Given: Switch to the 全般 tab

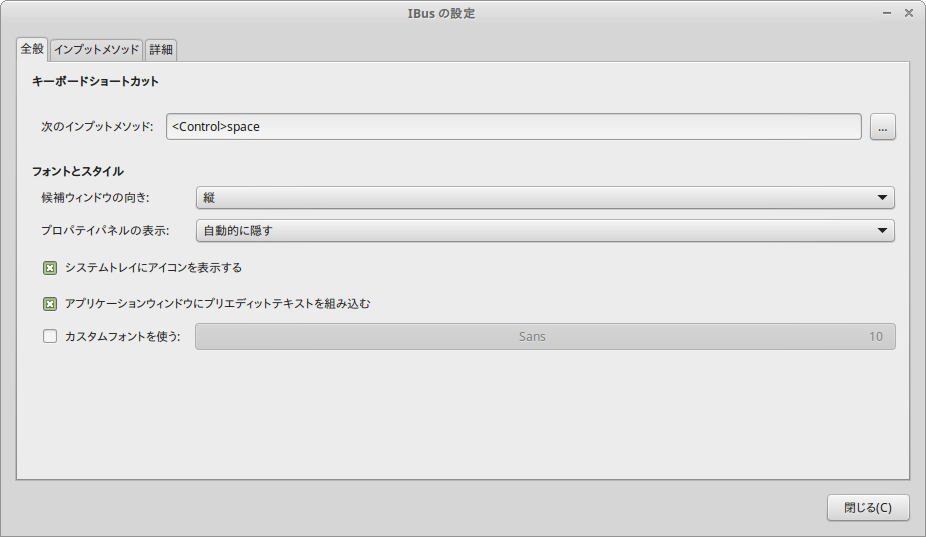Looking at the screenshot, I should pyautogui.click(x=32, y=49).
